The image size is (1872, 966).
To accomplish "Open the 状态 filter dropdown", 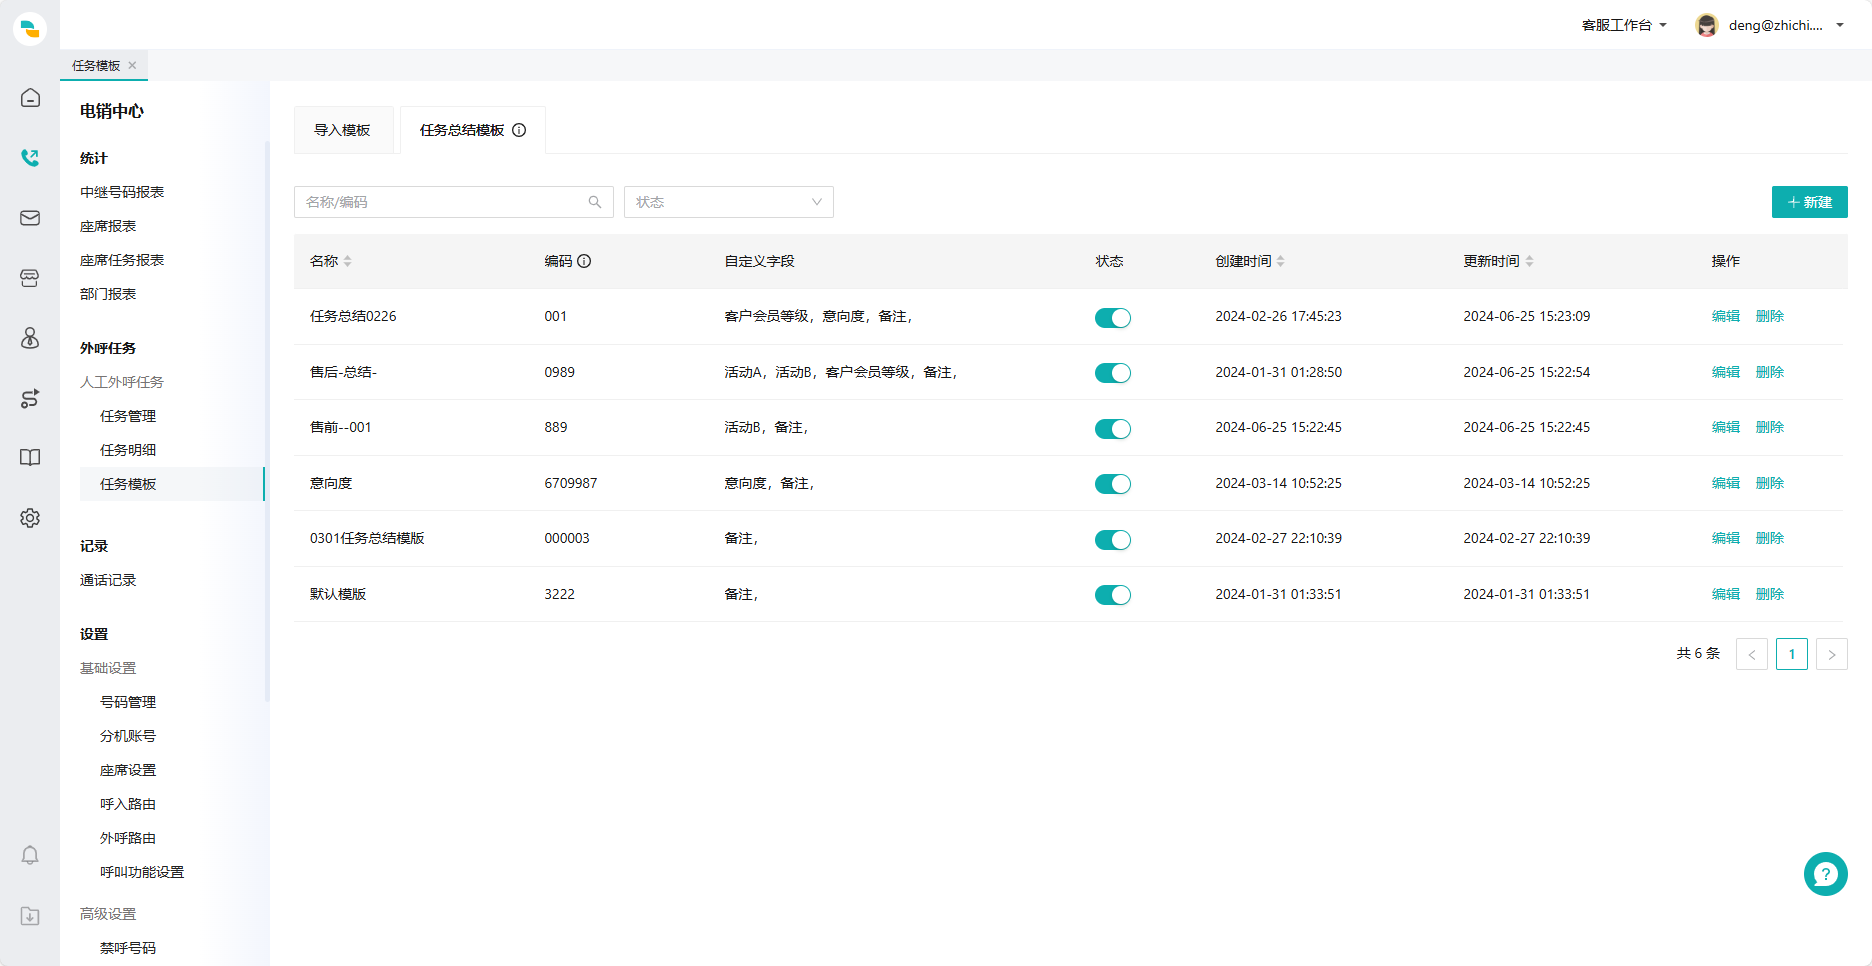I will pyautogui.click(x=729, y=202).
